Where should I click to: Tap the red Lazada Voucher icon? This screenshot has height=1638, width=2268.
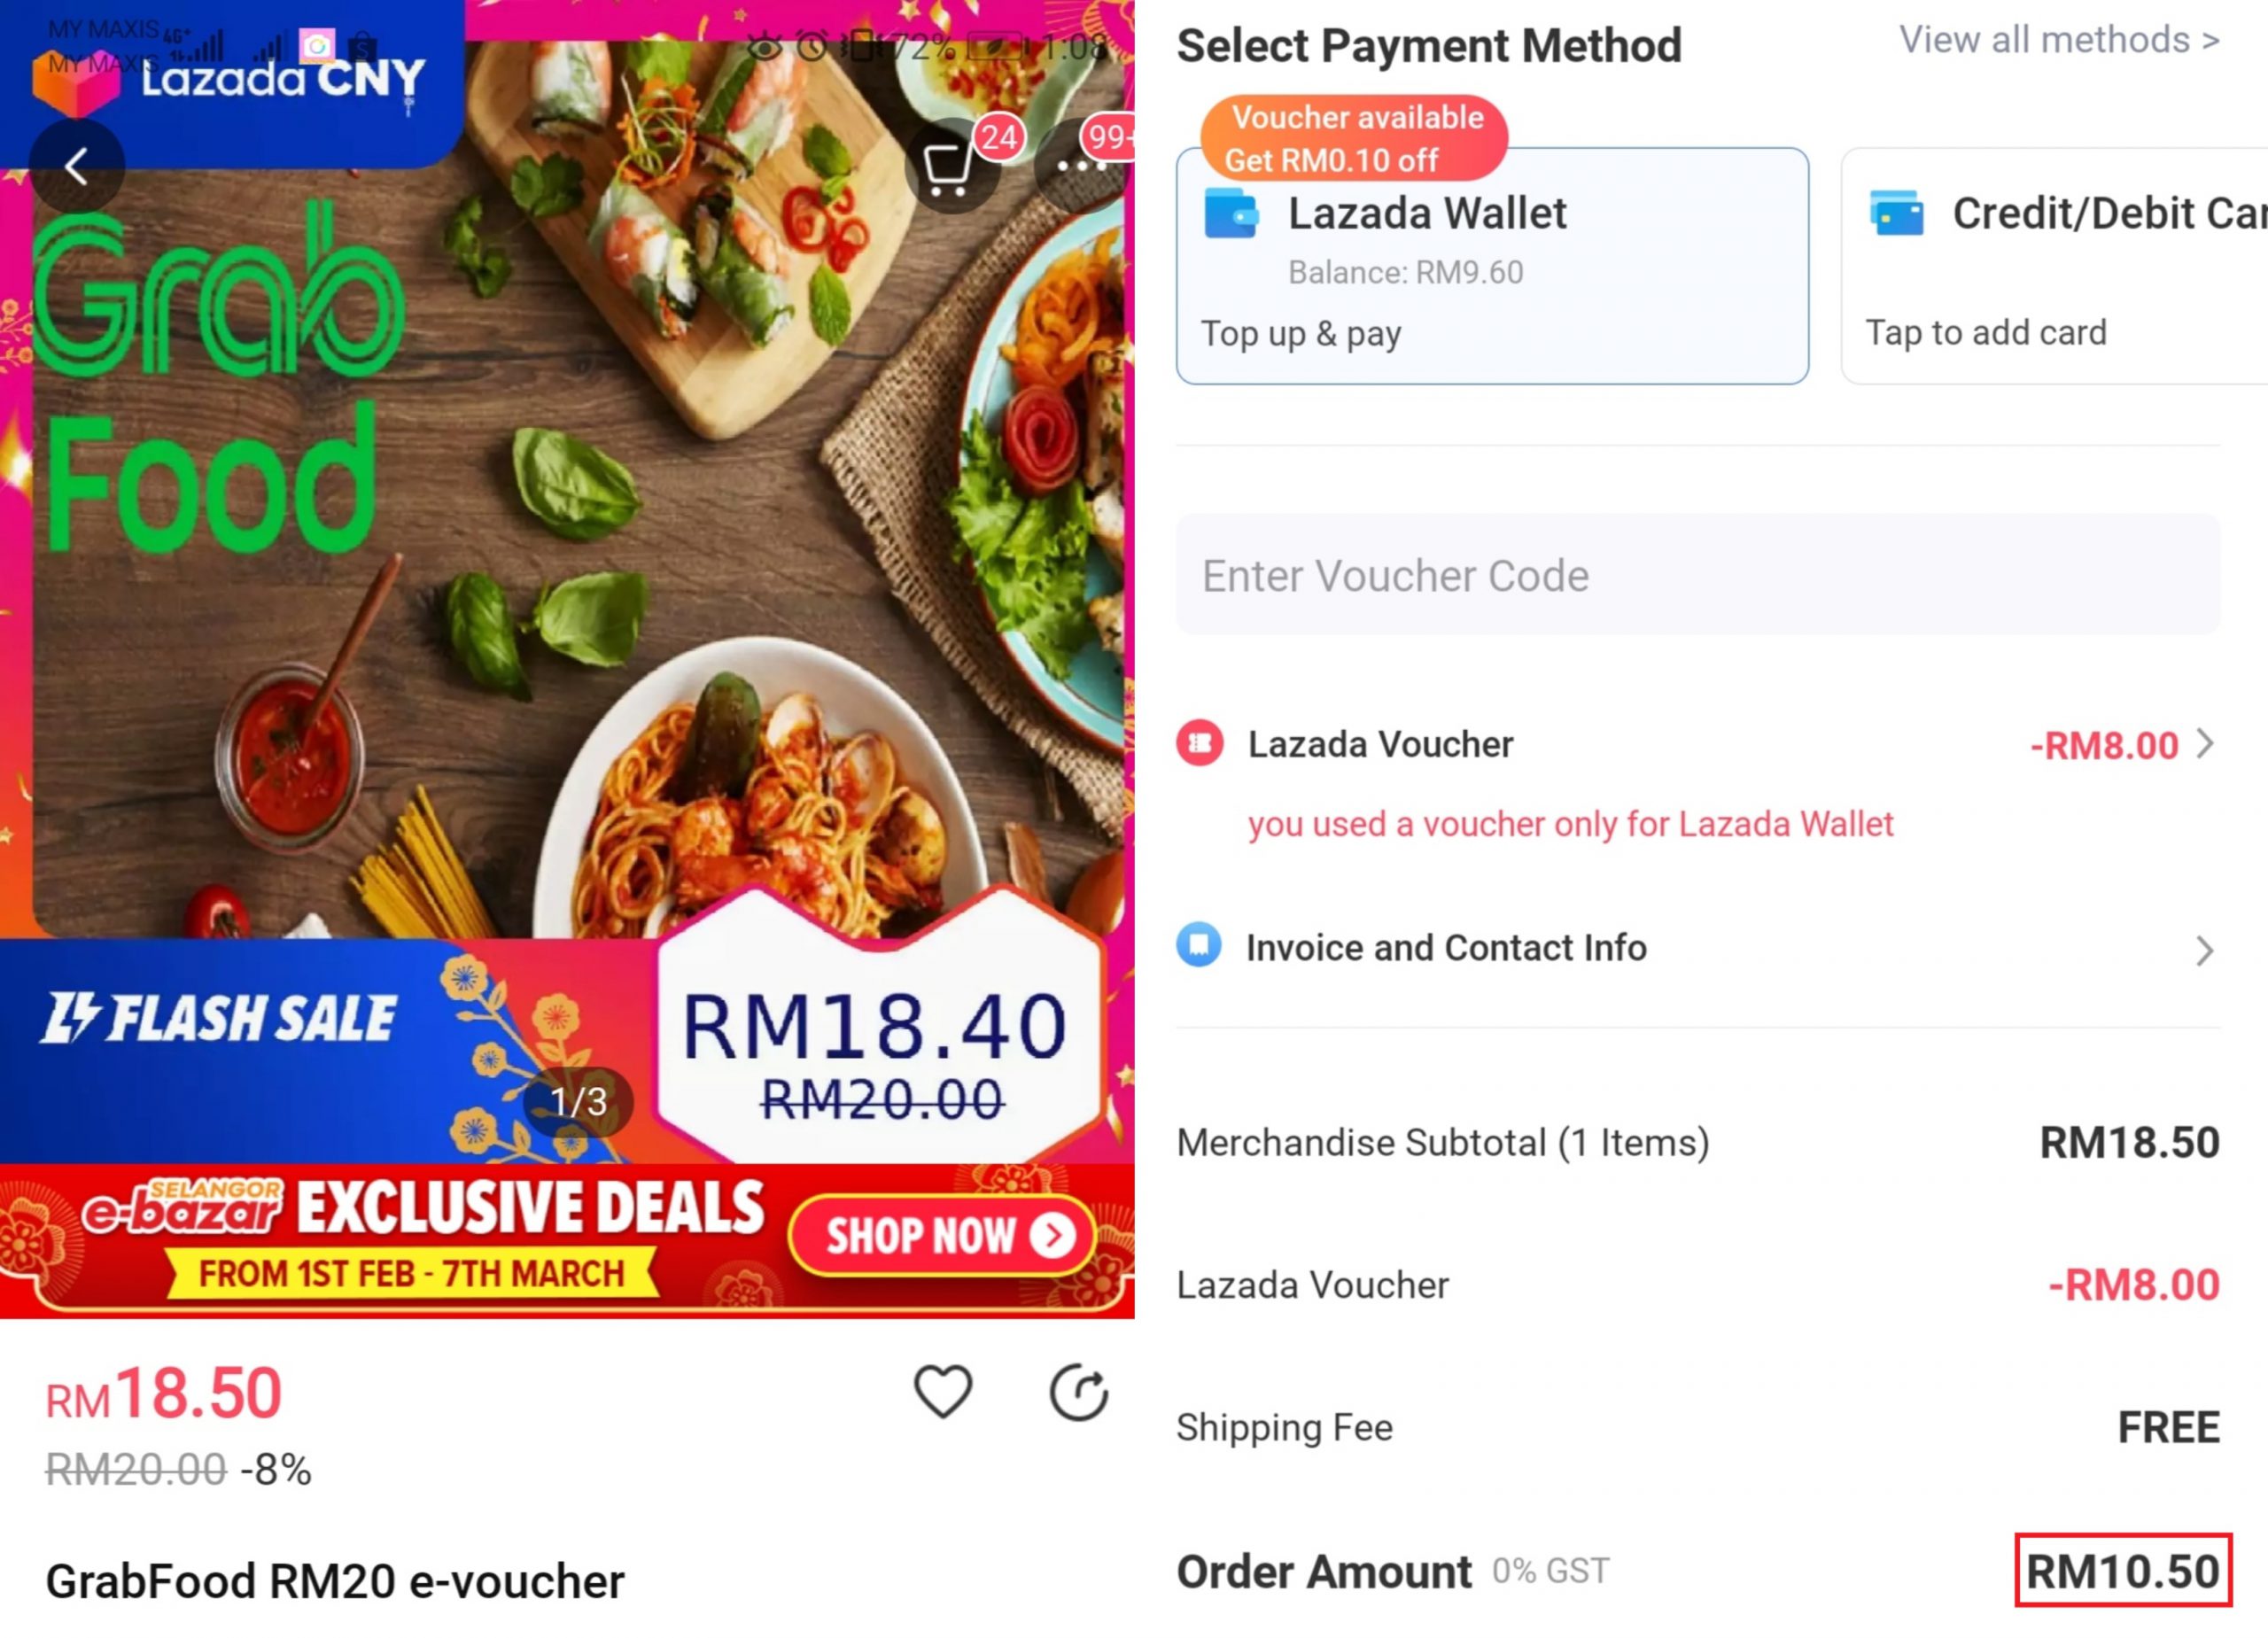click(x=1200, y=743)
